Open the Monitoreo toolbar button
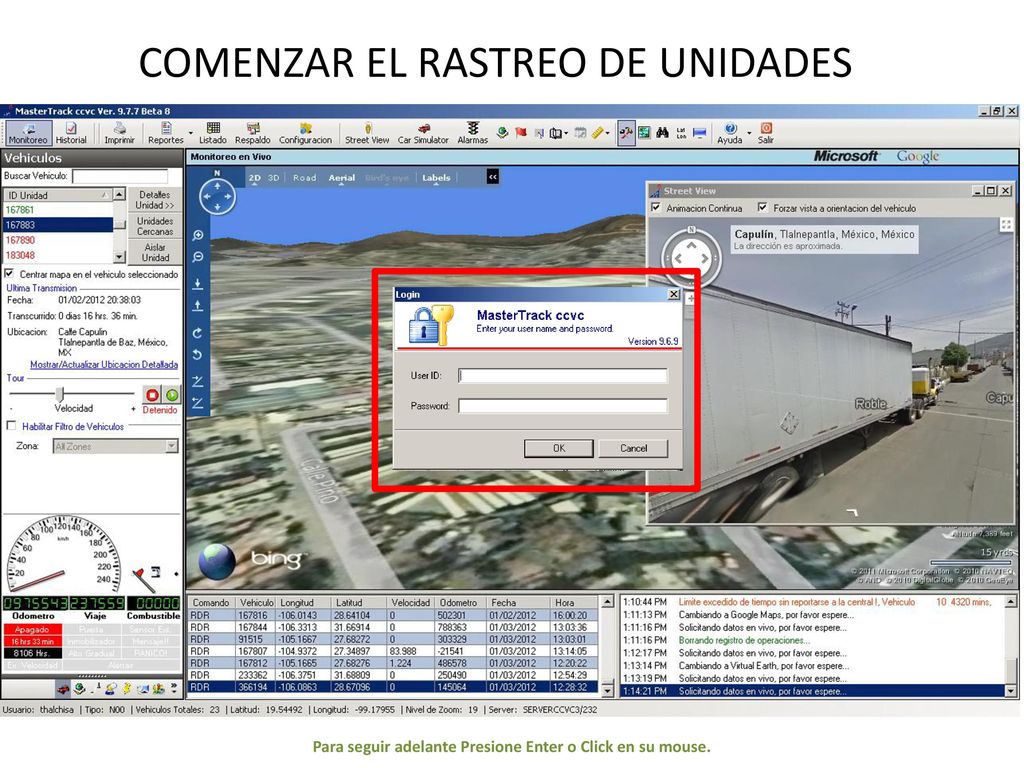This screenshot has height=768, width=1024. 27,133
